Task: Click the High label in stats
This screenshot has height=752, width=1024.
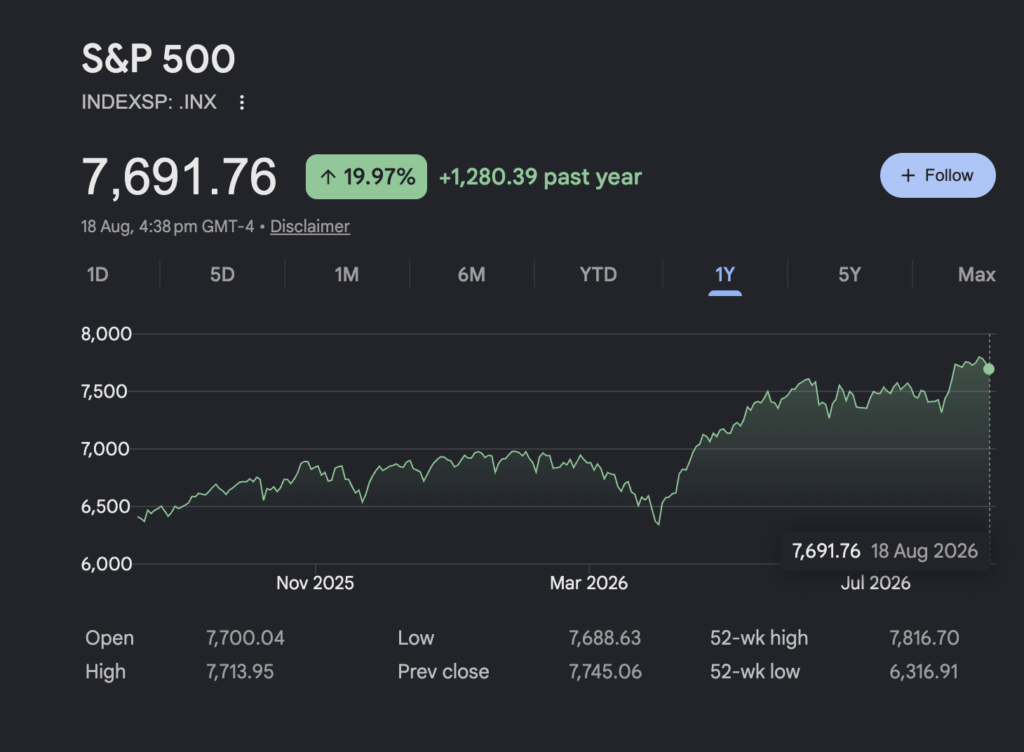Action: pyautogui.click(x=105, y=672)
